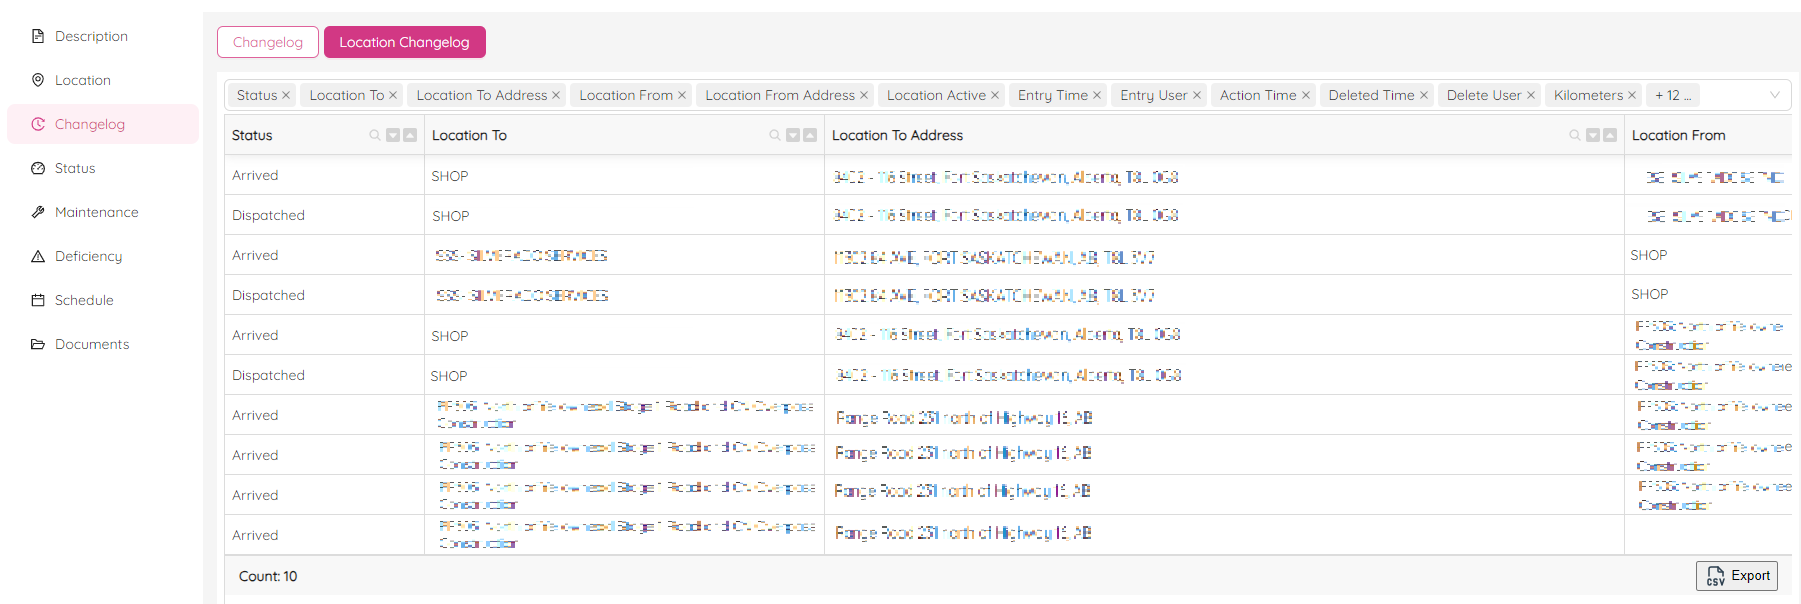Search within Location To Address column
This screenshot has height=604, width=1801.
click(1575, 135)
